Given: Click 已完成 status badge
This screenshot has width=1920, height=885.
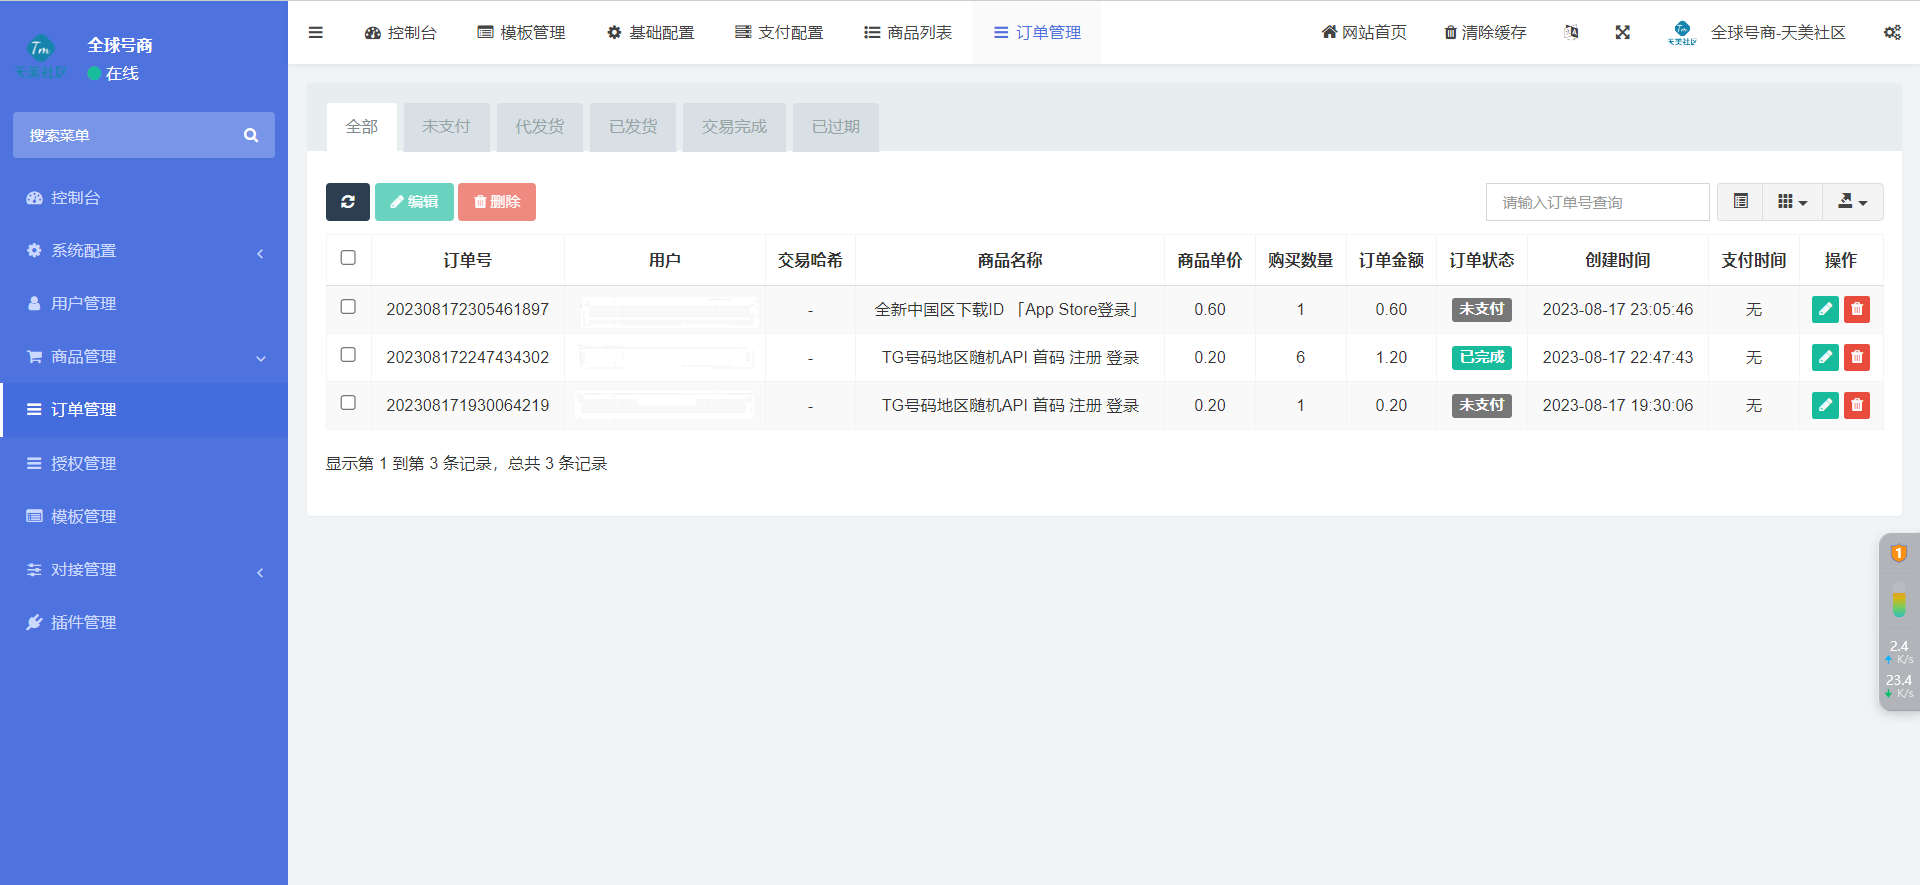Looking at the screenshot, I should pyautogui.click(x=1482, y=358).
